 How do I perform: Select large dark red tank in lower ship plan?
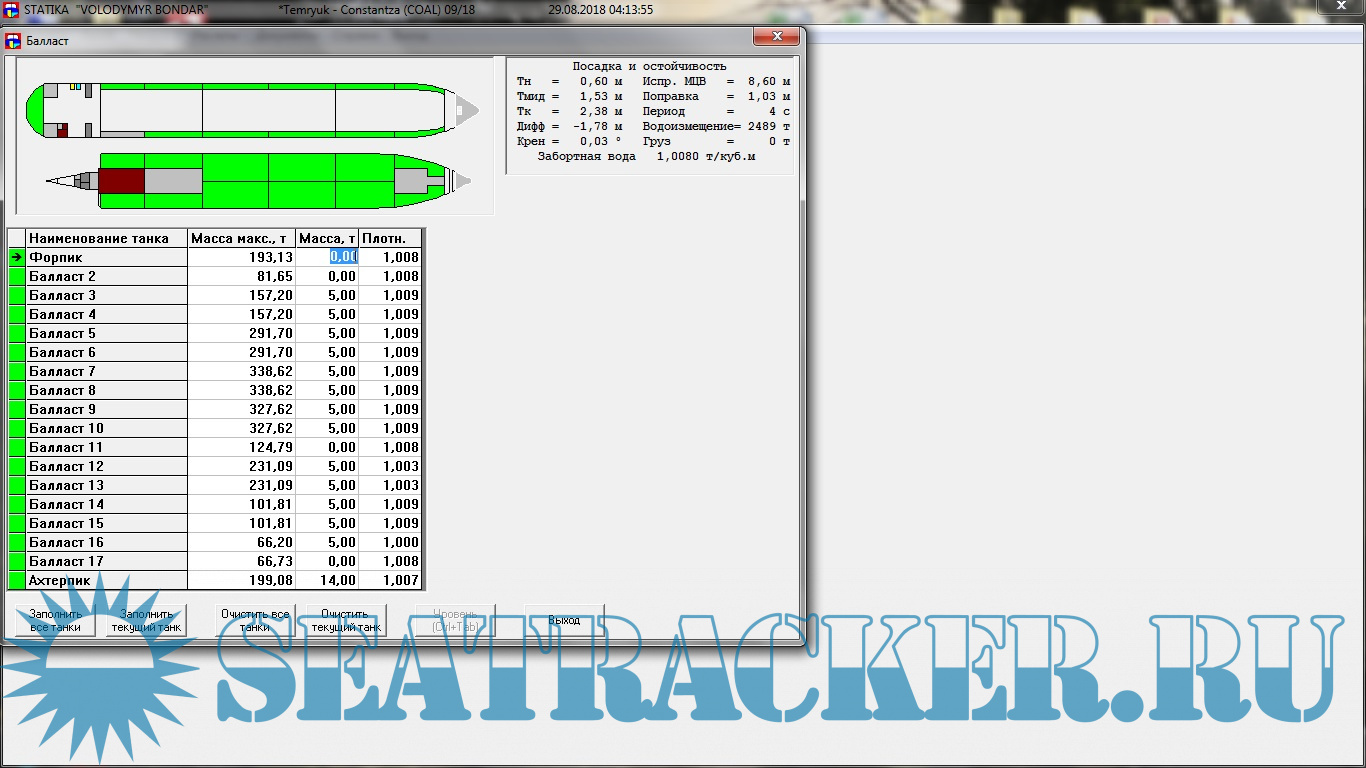click(x=121, y=181)
